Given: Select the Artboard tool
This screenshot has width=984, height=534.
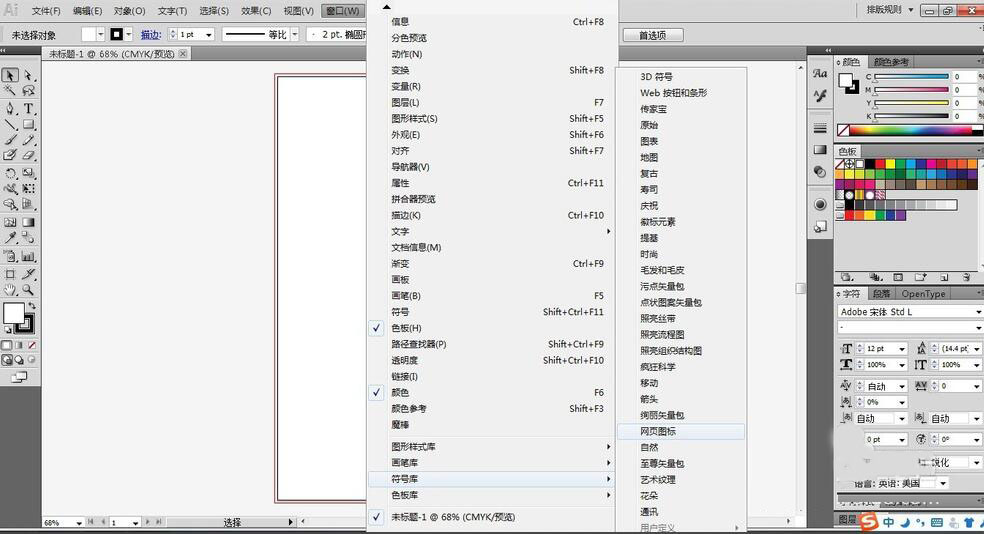Looking at the screenshot, I should pyautogui.click(x=10, y=274).
